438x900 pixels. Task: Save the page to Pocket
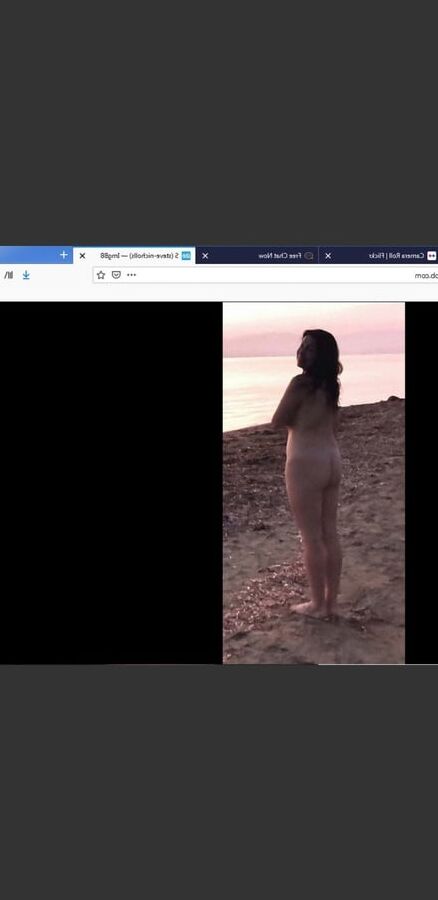click(116, 275)
